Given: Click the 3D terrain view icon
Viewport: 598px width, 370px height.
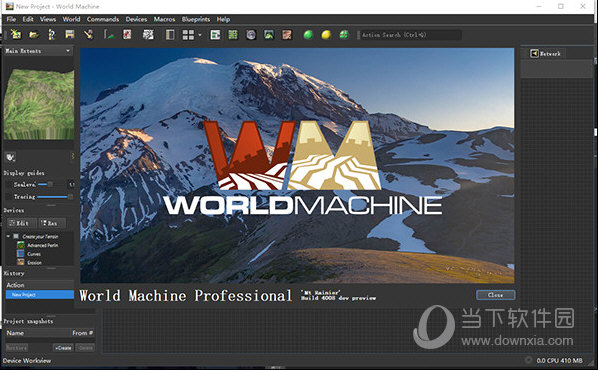Looking at the screenshot, I should (269, 35).
